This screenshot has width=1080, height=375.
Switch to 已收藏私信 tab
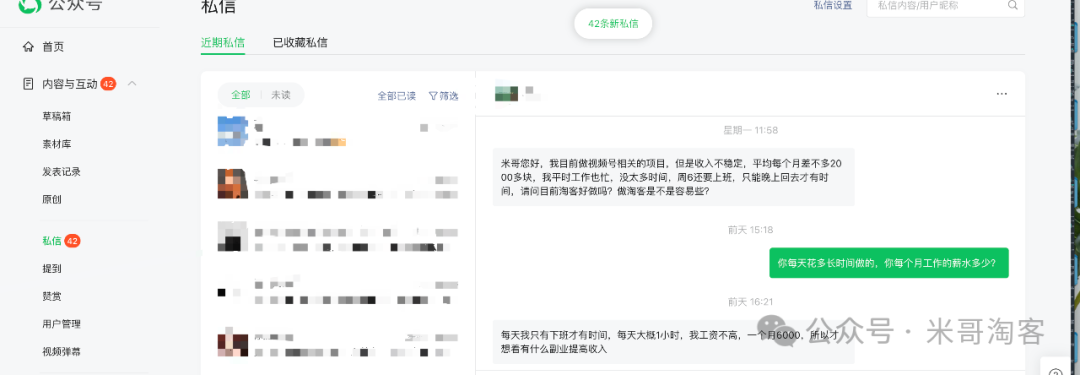point(300,43)
